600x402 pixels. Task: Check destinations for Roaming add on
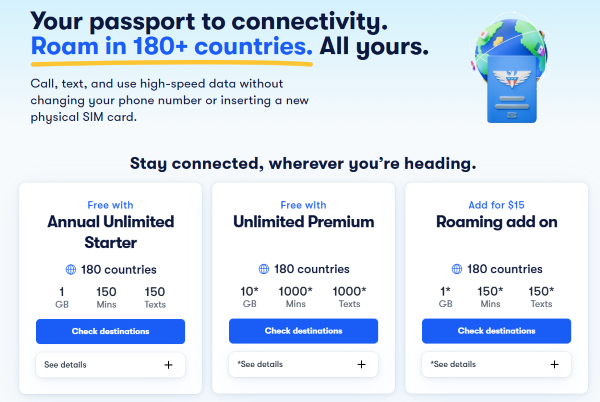click(x=496, y=331)
